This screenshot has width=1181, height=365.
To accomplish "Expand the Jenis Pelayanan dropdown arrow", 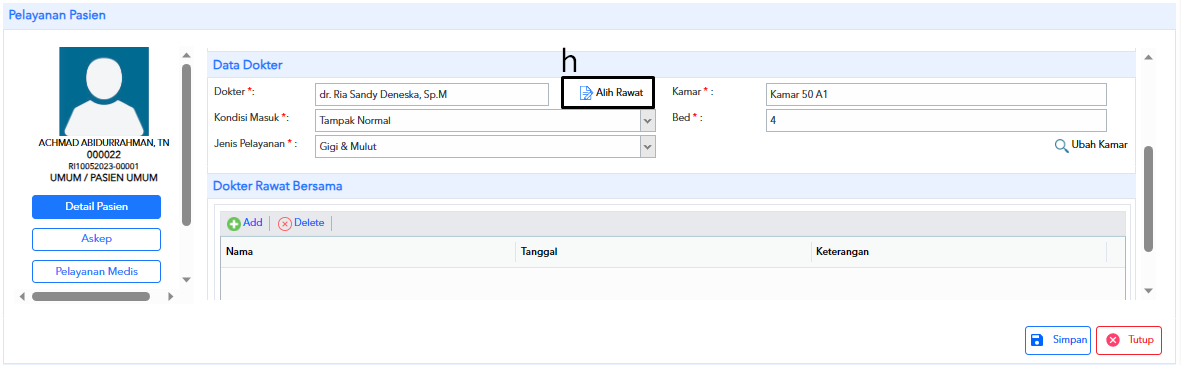I will coord(648,147).
